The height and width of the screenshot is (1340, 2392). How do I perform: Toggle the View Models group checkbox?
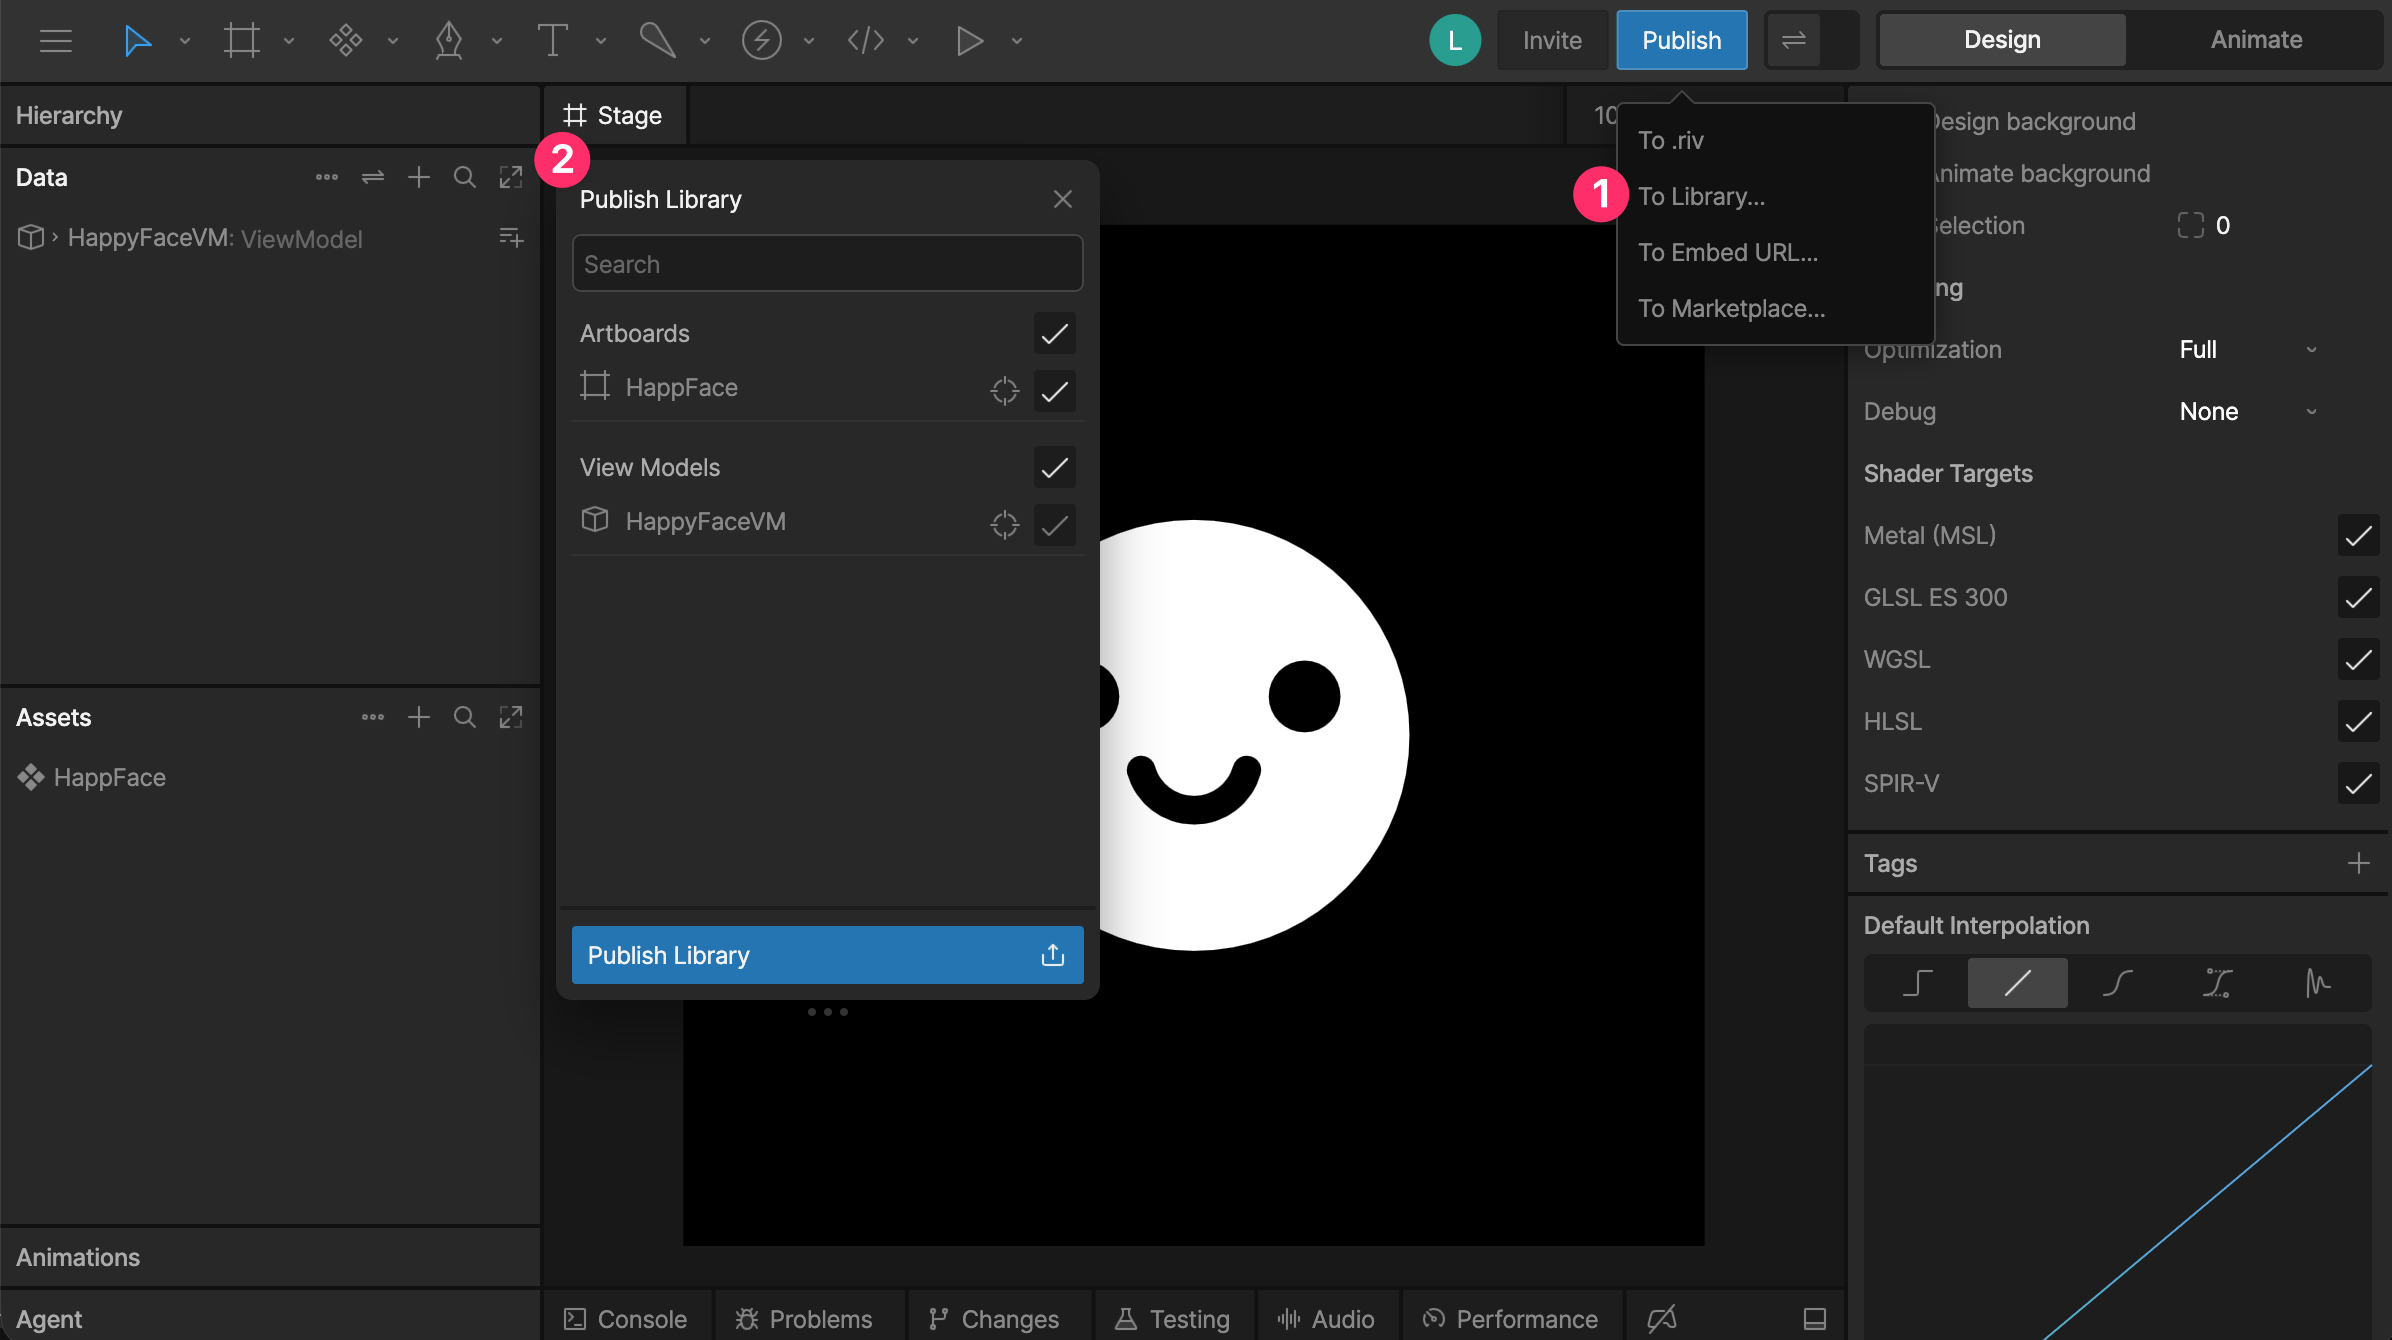click(1054, 468)
